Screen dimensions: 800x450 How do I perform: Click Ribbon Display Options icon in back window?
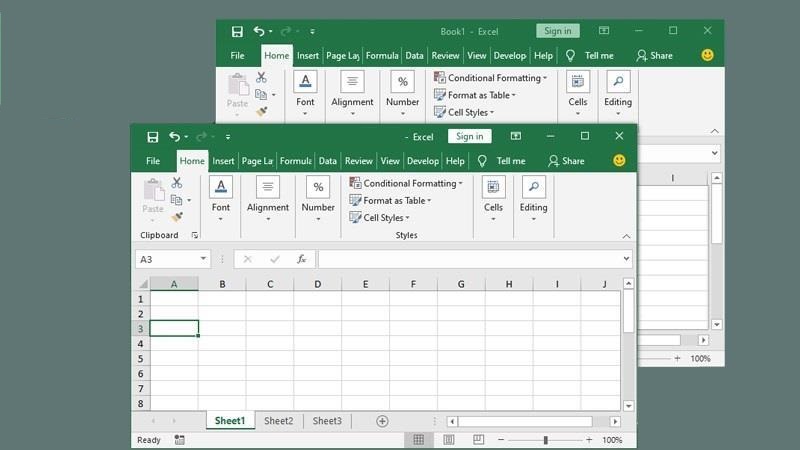[604, 31]
